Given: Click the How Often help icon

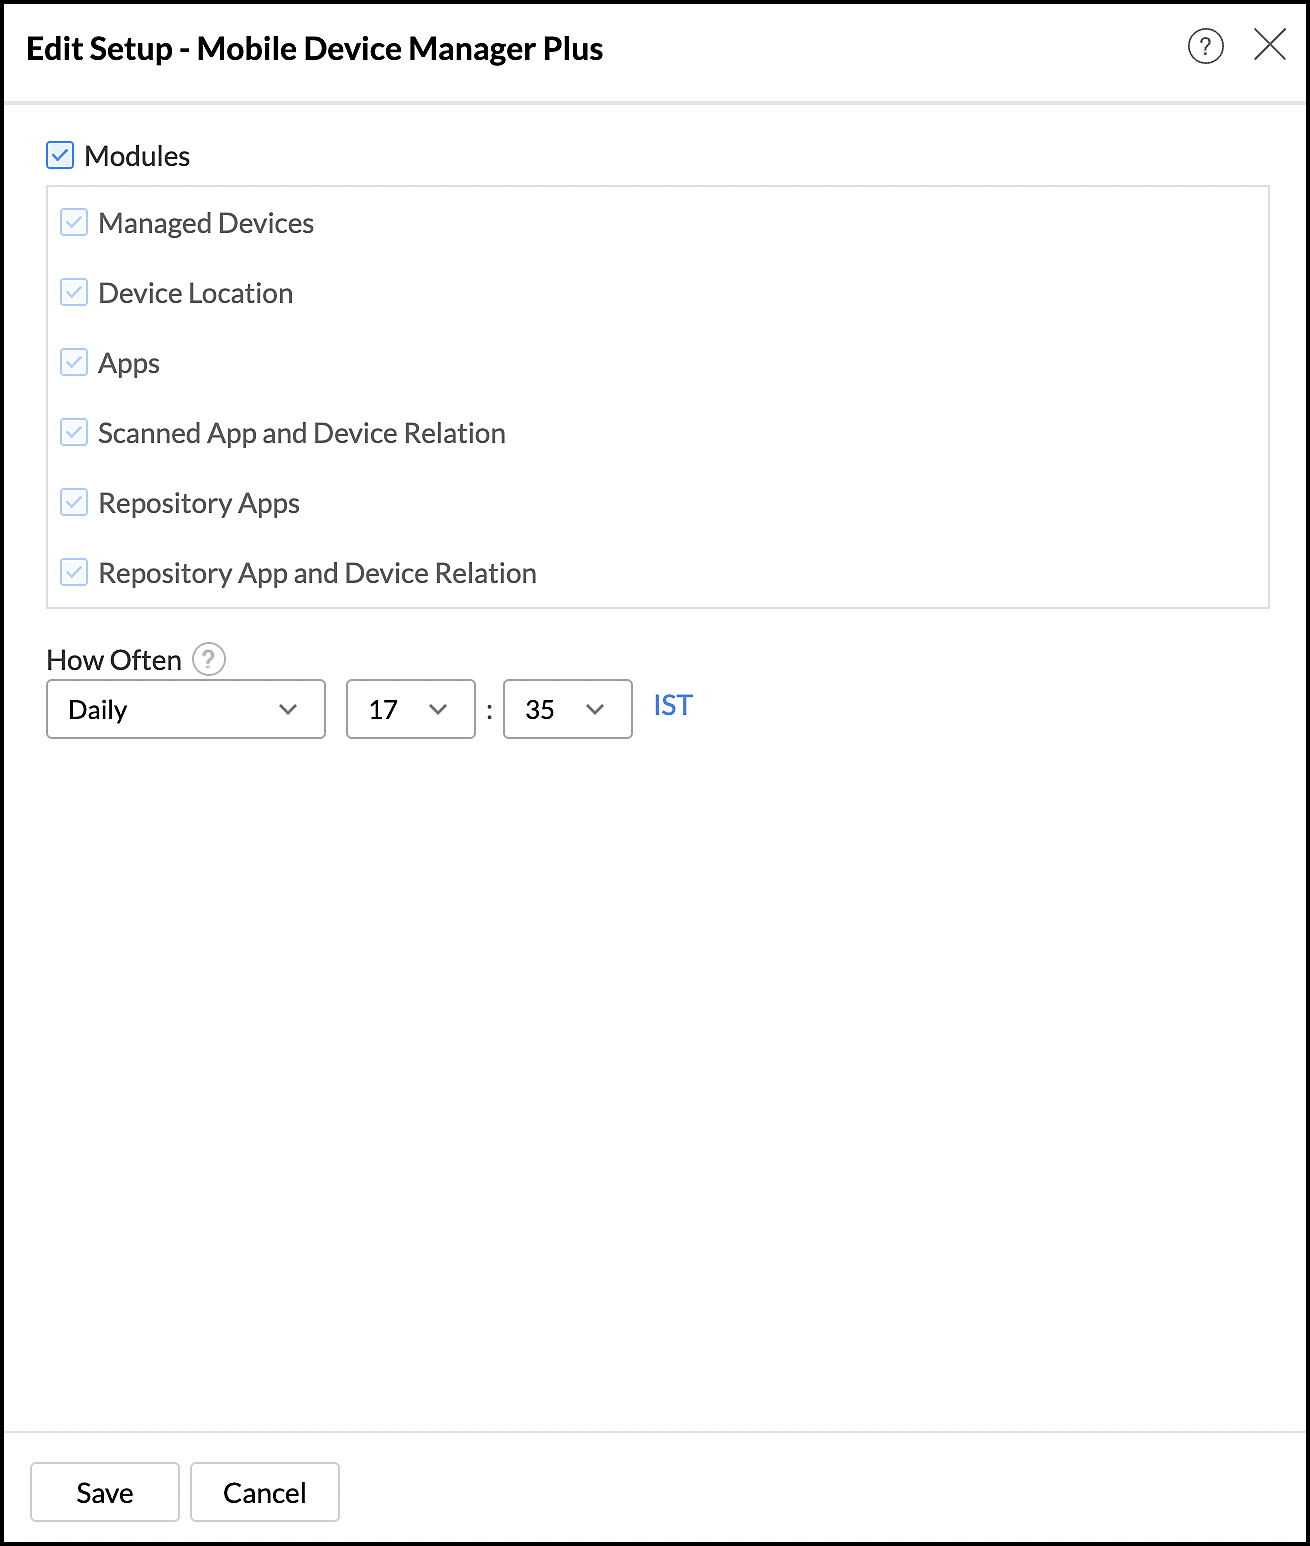Looking at the screenshot, I should 207,659.
